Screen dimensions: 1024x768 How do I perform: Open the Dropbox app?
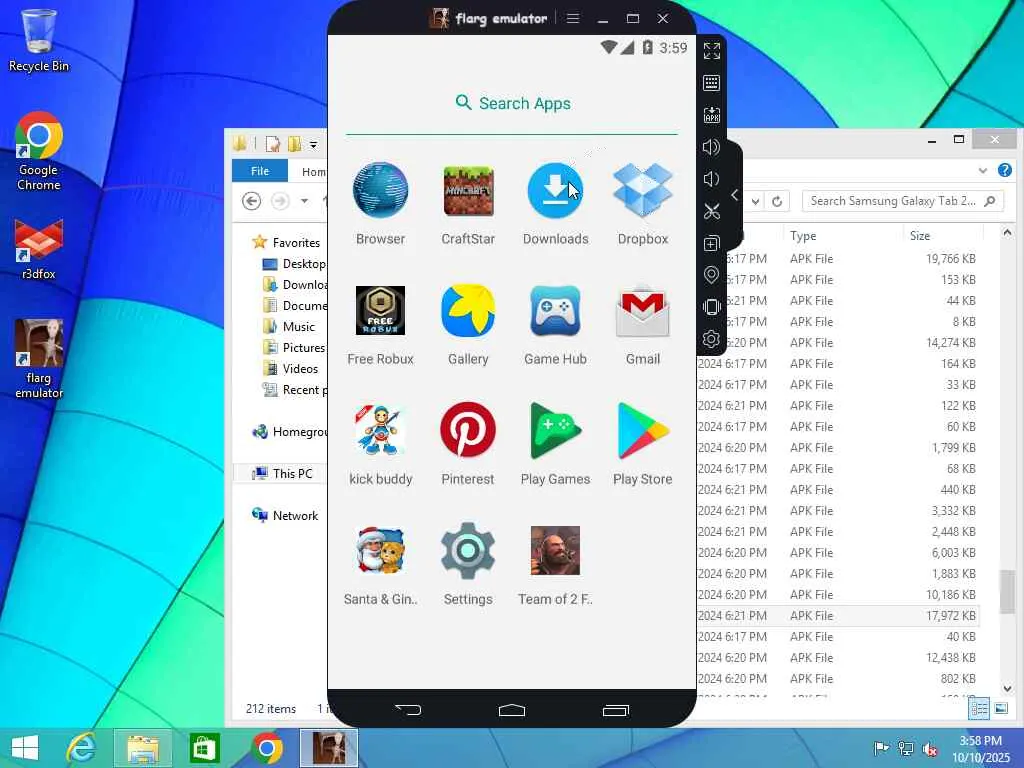coord(643,190)
